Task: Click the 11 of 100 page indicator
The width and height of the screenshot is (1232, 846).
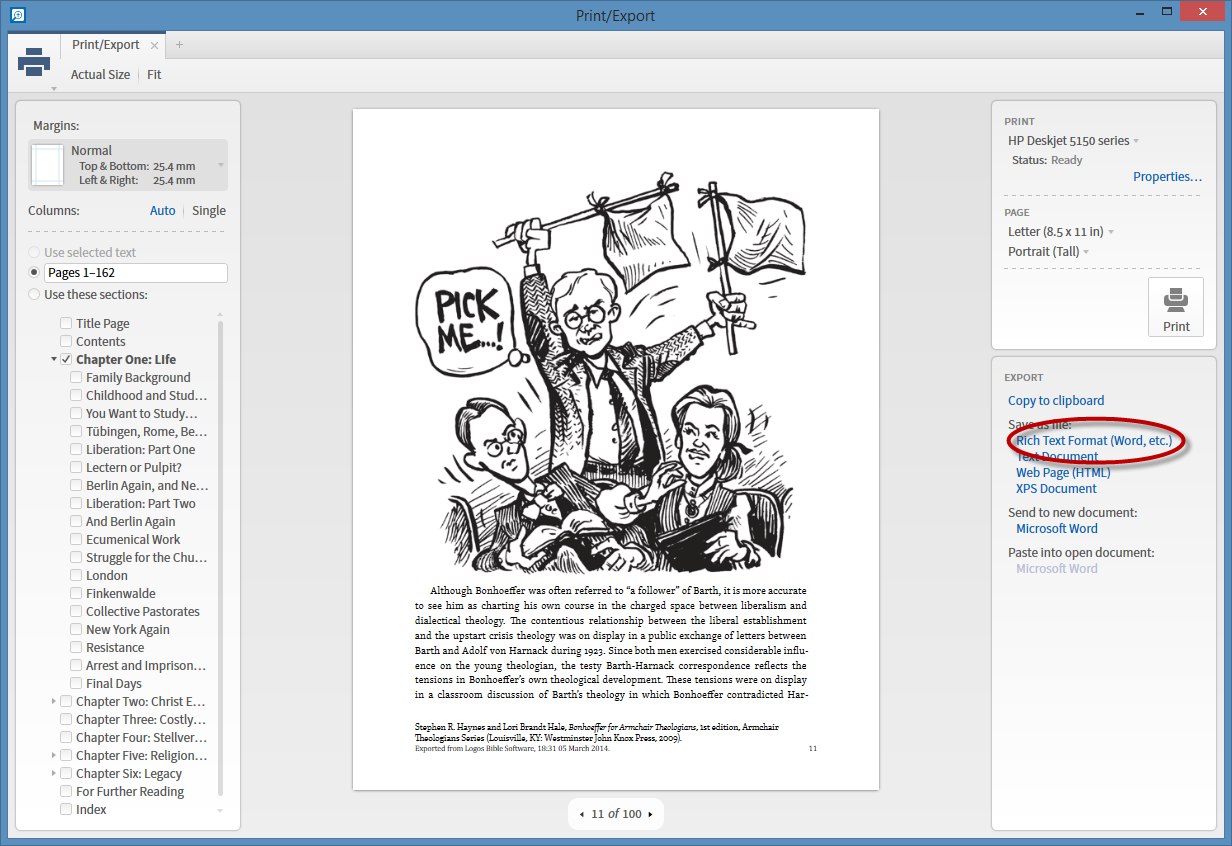Action: pyautogui.click(x=616, y=814)
